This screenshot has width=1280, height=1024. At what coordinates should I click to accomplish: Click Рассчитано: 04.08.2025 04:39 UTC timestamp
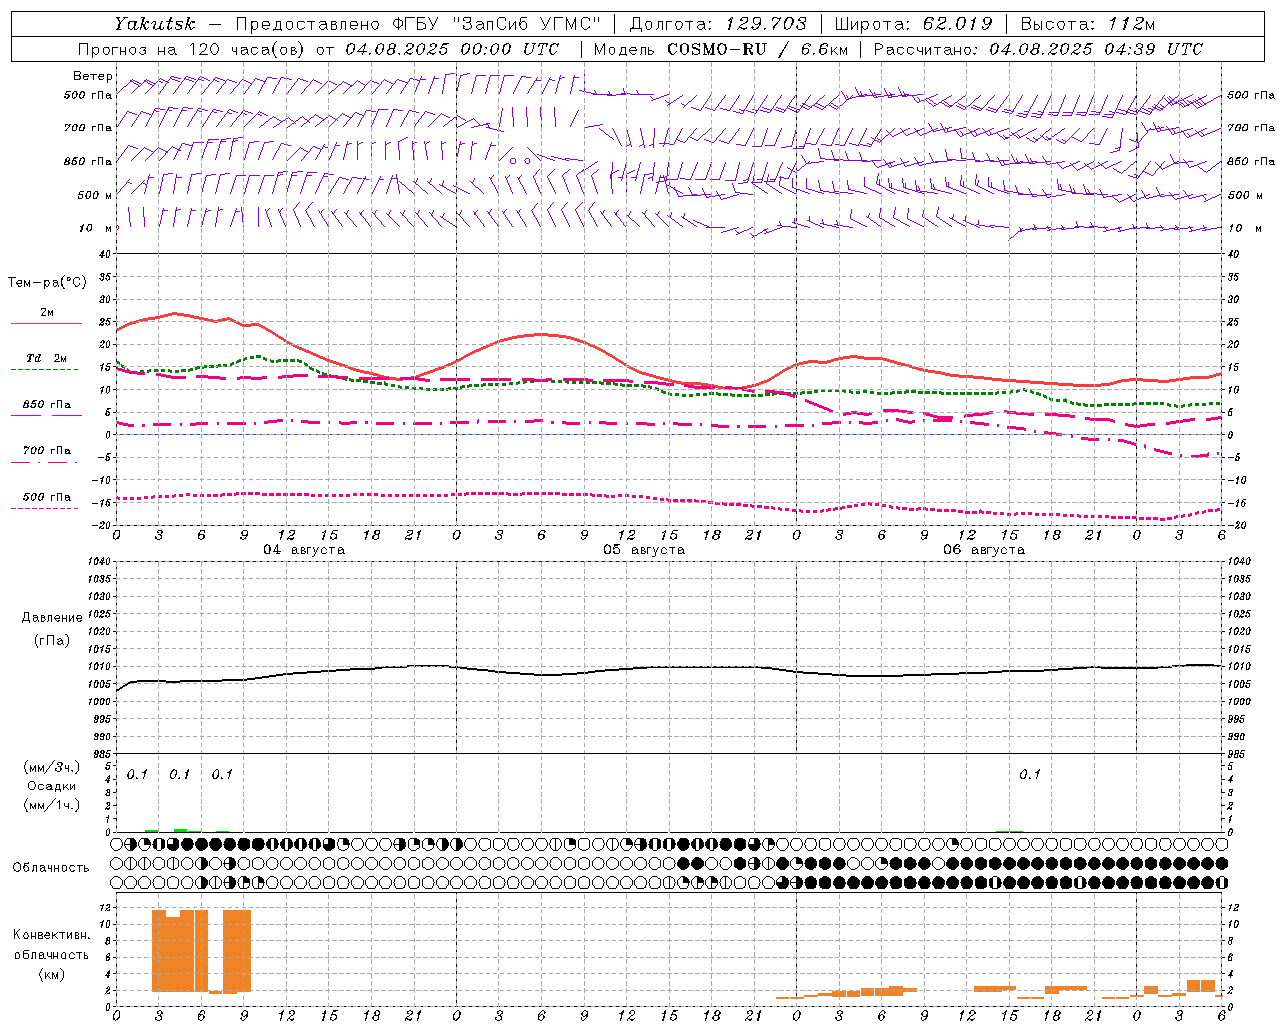click(x=1038, y=49)
